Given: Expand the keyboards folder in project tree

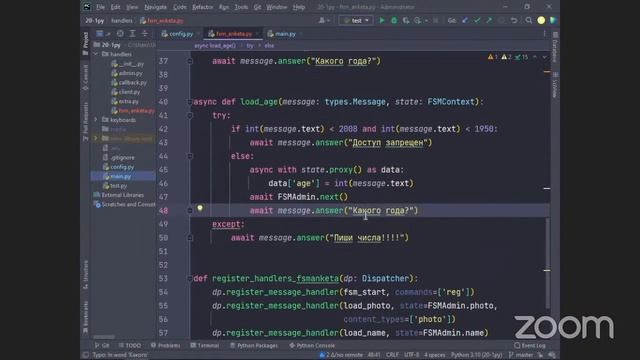Looking at the screenshot, I should pos(96,120).
